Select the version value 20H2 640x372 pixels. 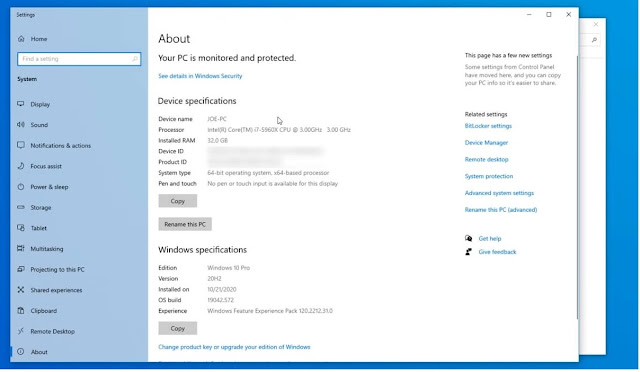coord(214,278)
